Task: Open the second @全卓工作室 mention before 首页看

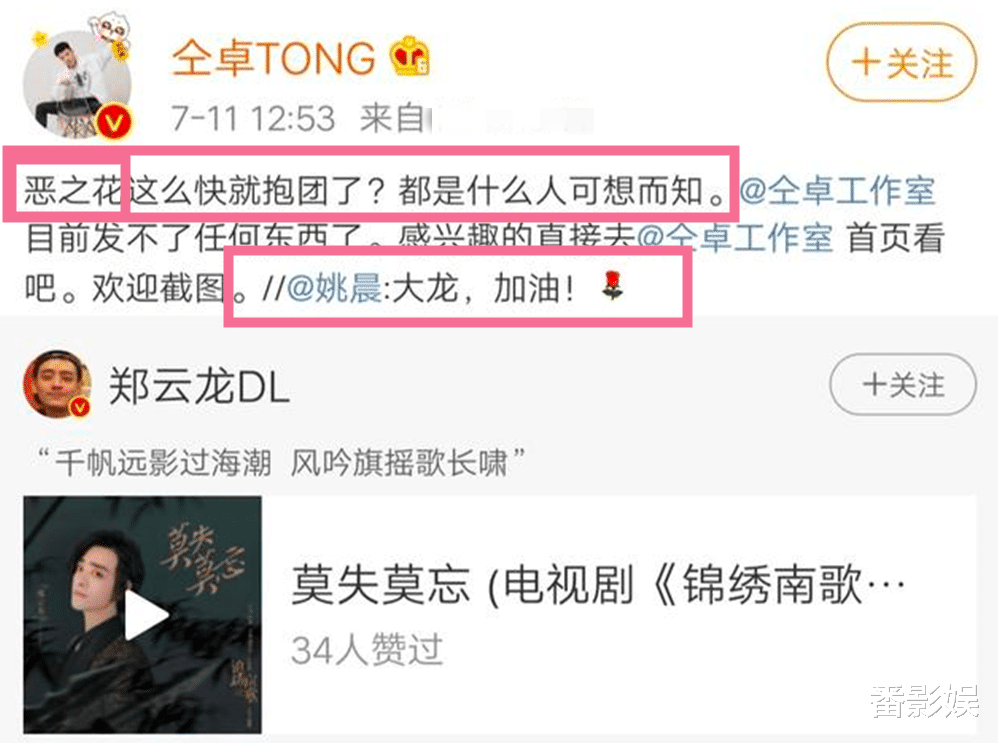Action: (735, 237)
